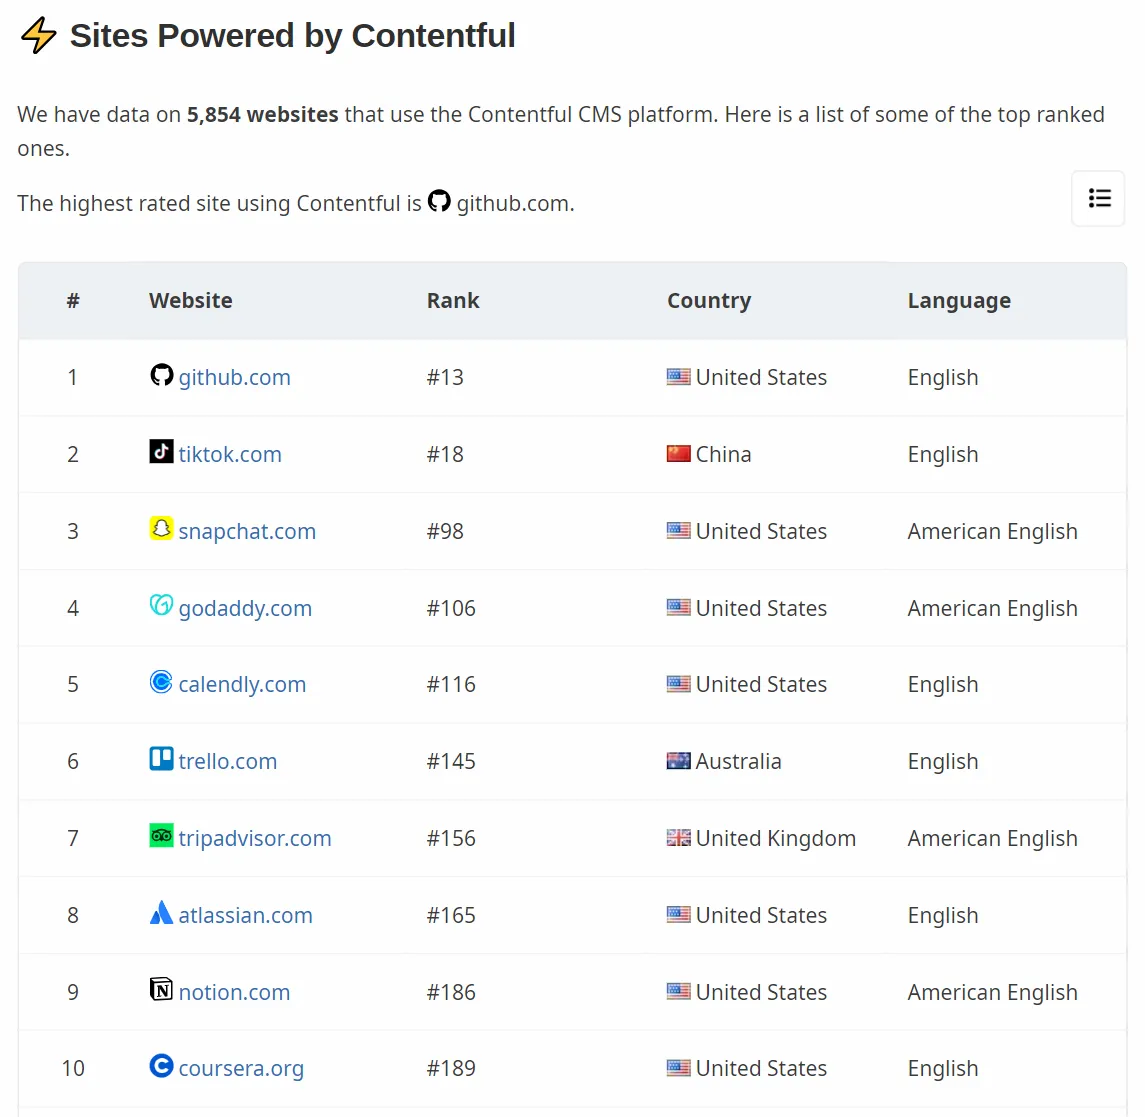Select the #156 rank cell
The height and width of the screenshot is (1117, 1145).
451,838
